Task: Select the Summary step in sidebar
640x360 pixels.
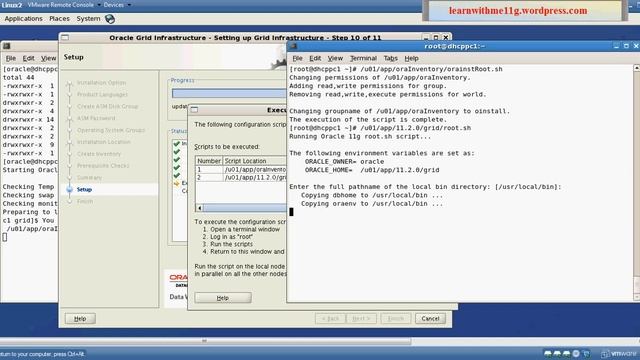Action: point(89,178)
